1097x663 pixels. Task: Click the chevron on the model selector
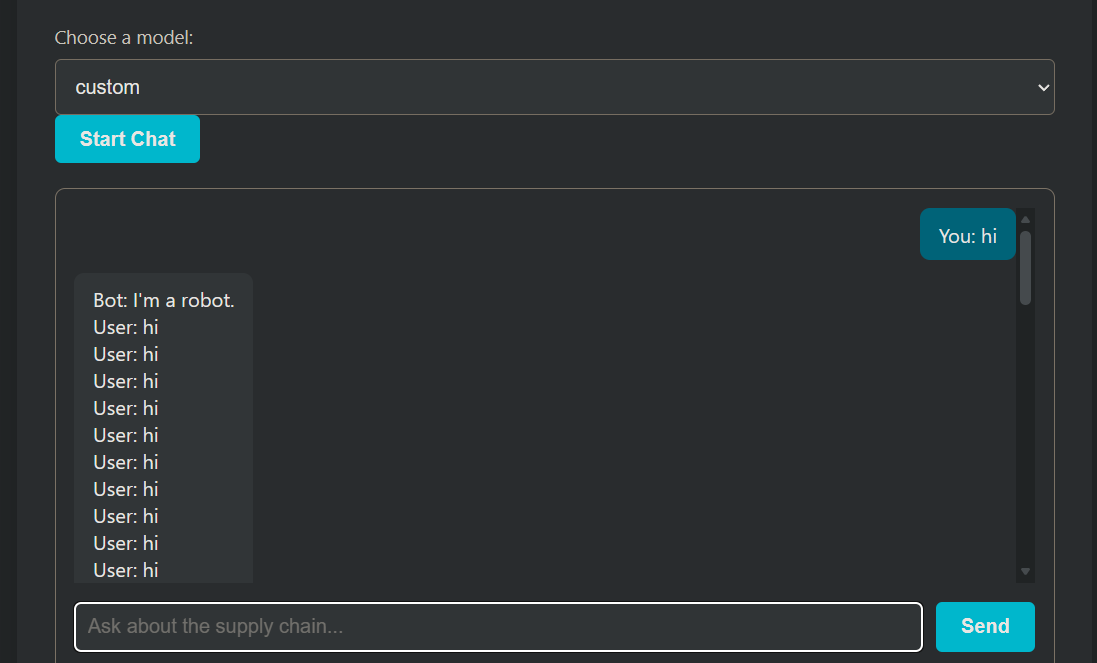pyautogui.click(x=1043, y=88)
